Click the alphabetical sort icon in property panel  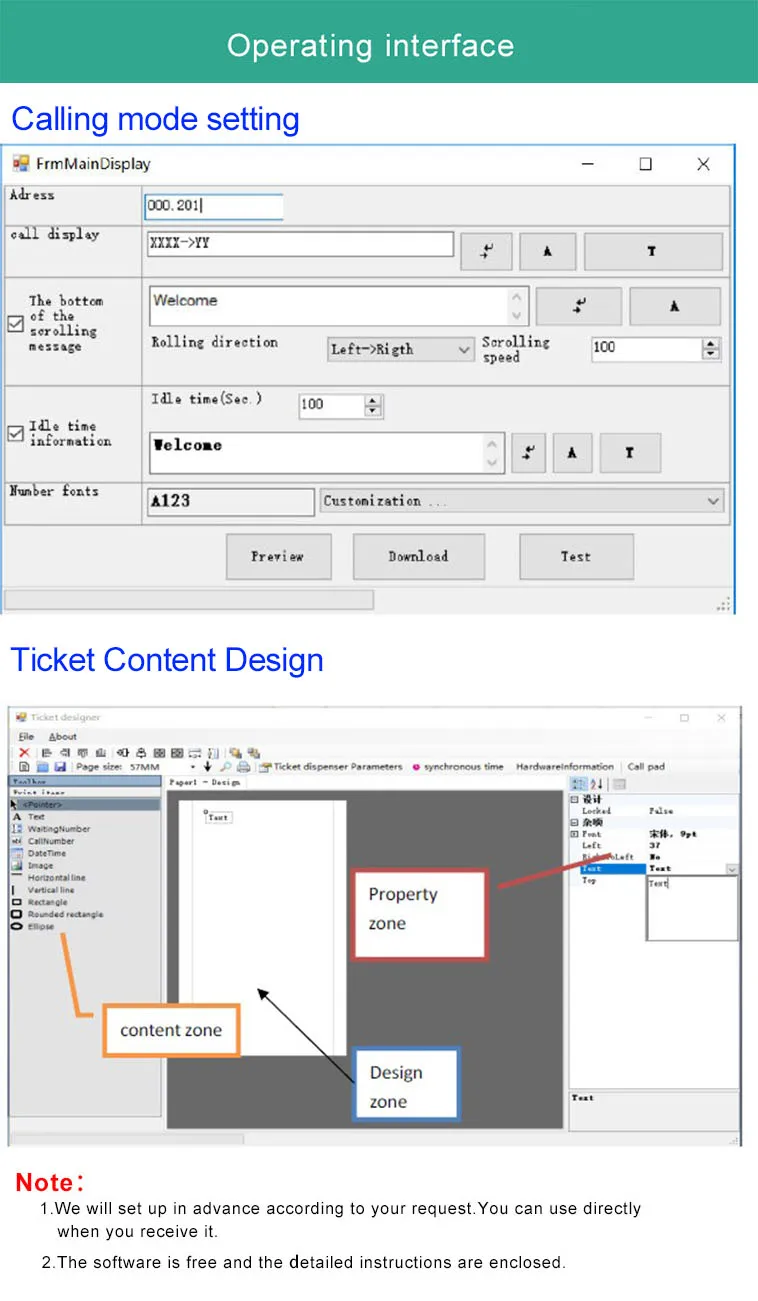pos(596,784)
